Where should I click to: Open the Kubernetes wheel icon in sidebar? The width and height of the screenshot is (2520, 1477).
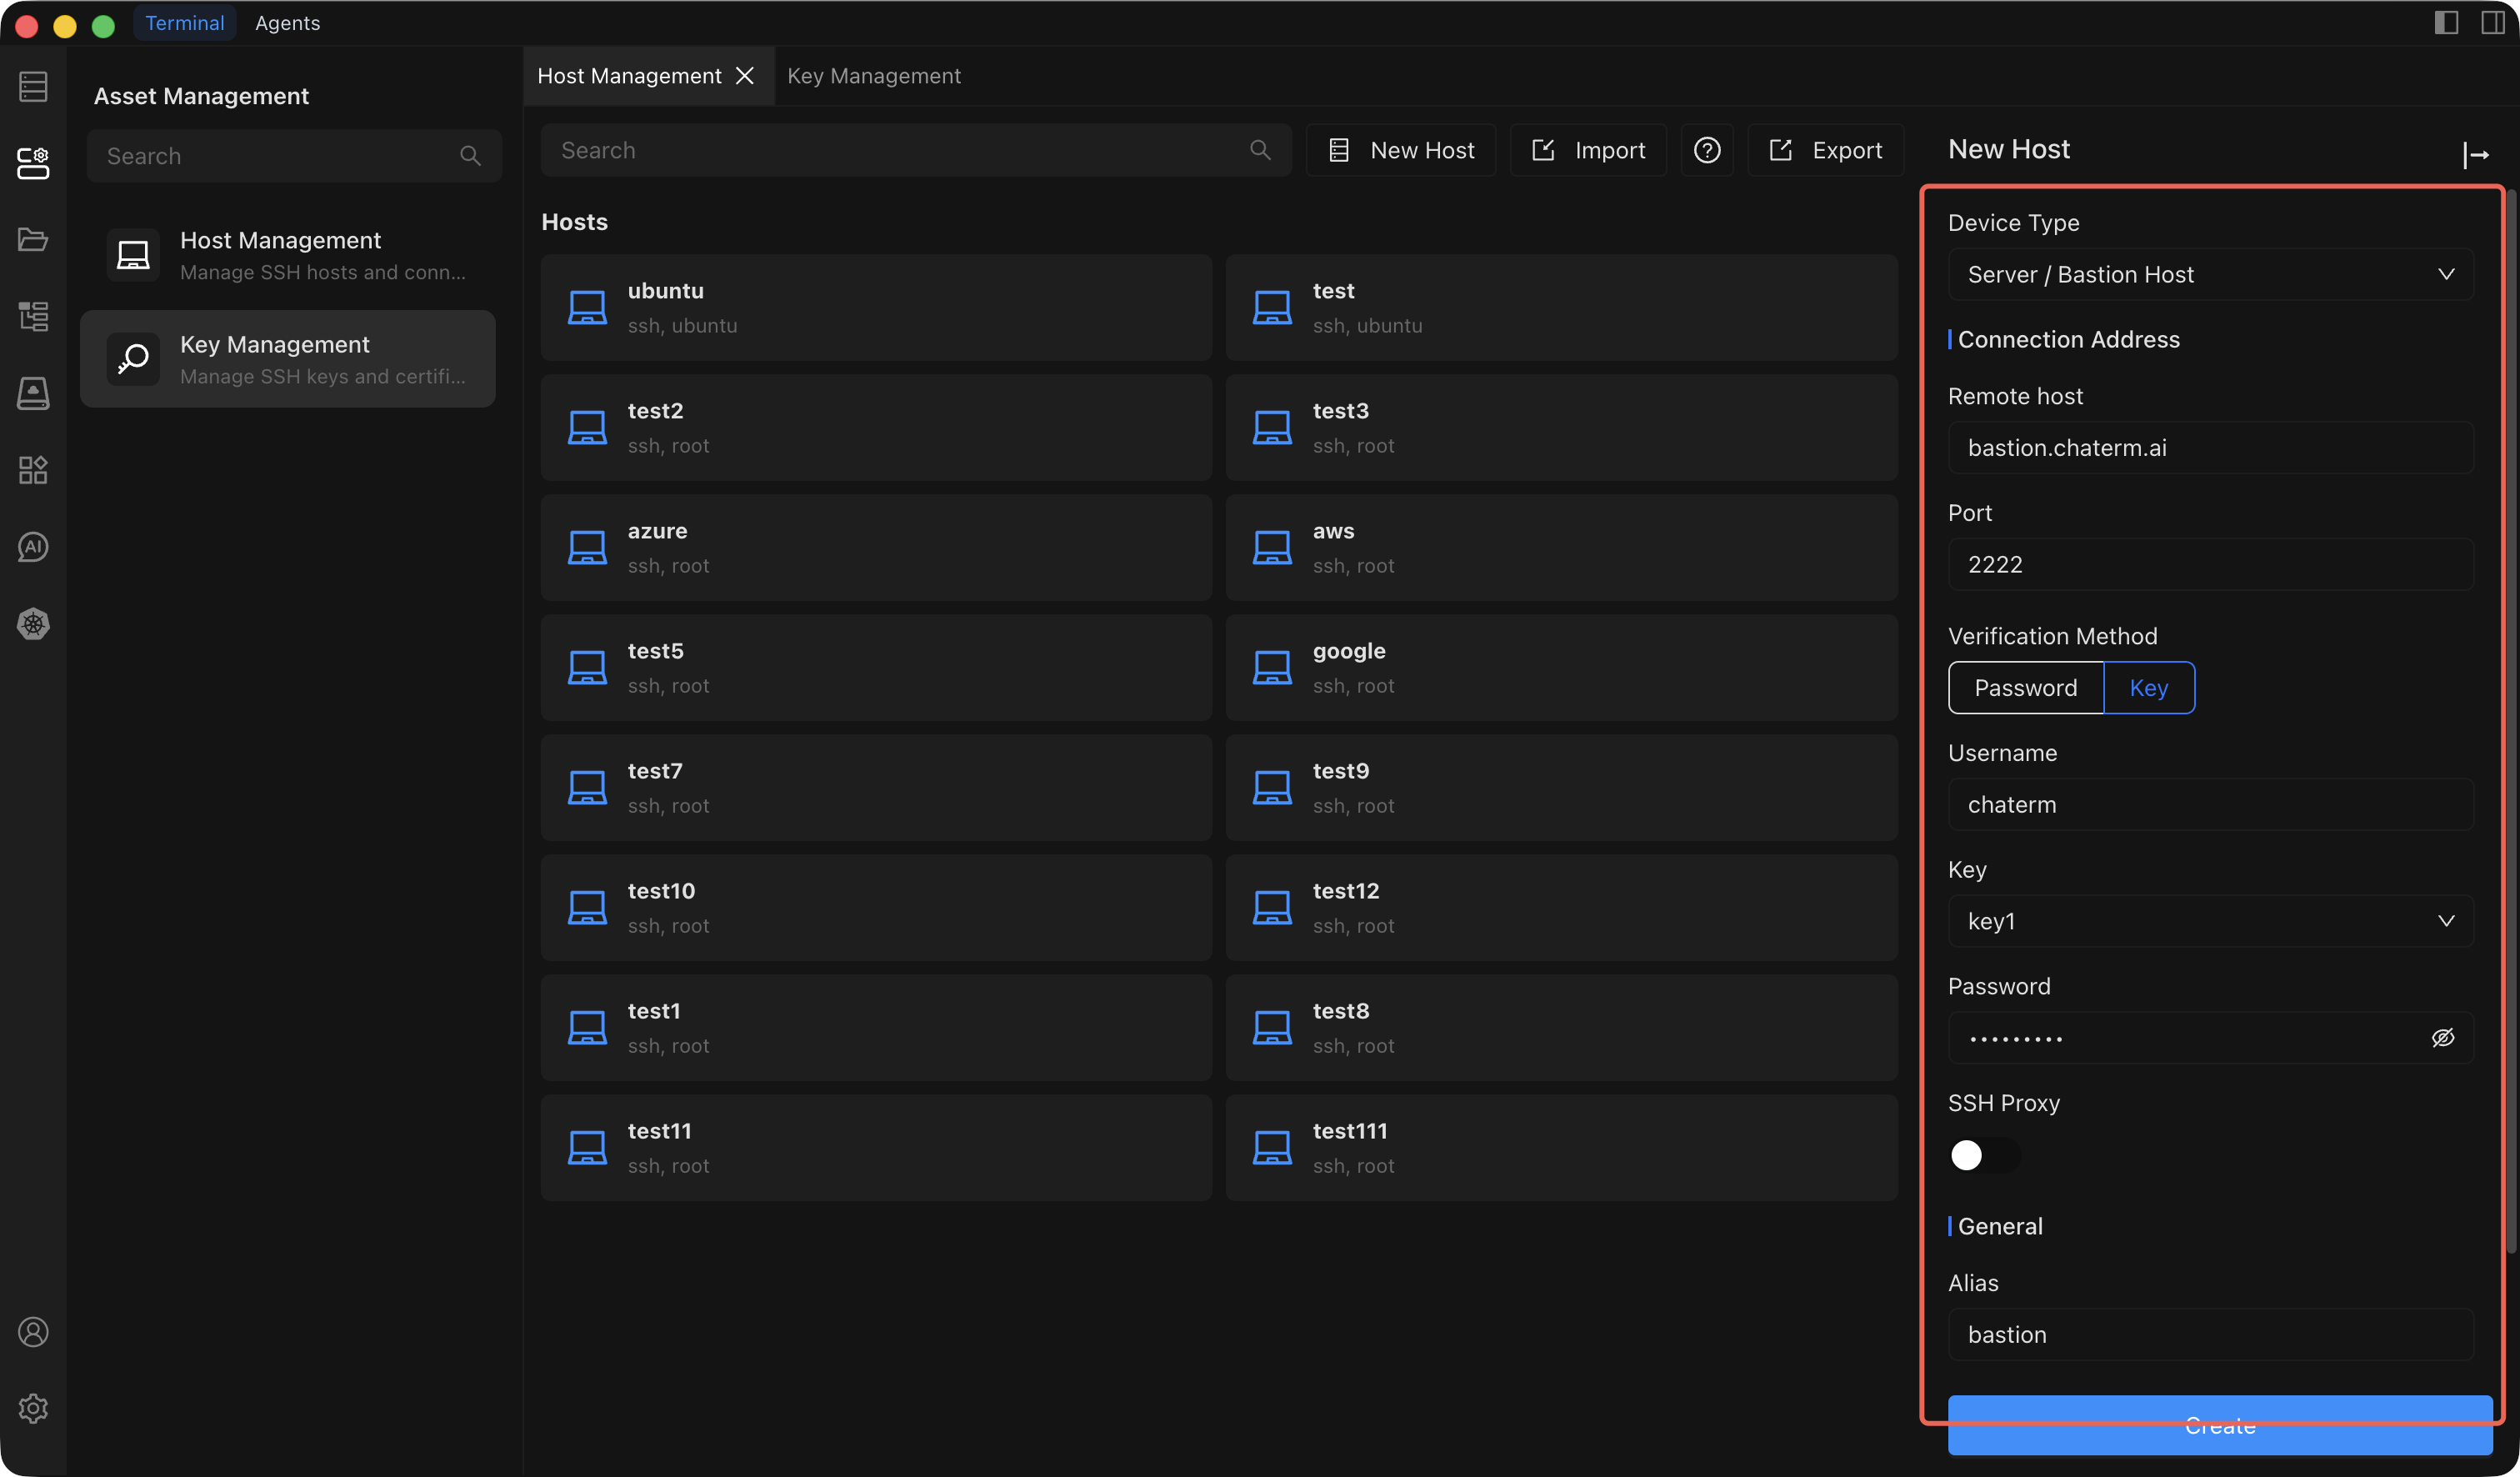point(33,624)
